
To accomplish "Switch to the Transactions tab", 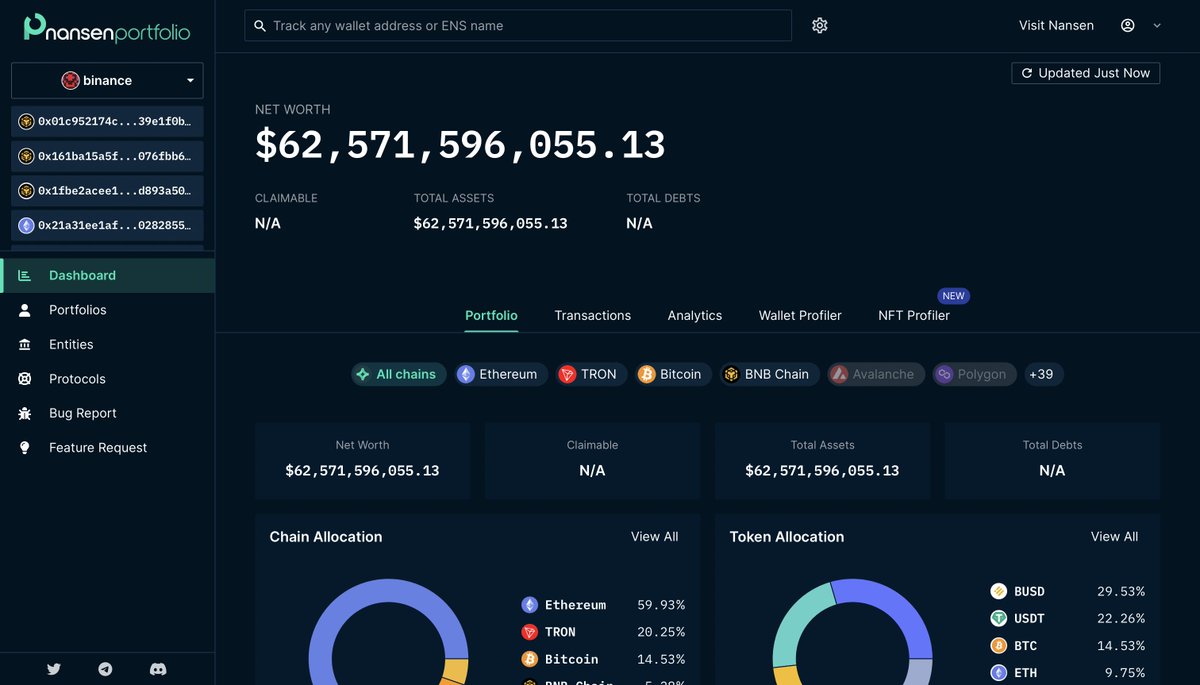I will [x=592, y=315].
